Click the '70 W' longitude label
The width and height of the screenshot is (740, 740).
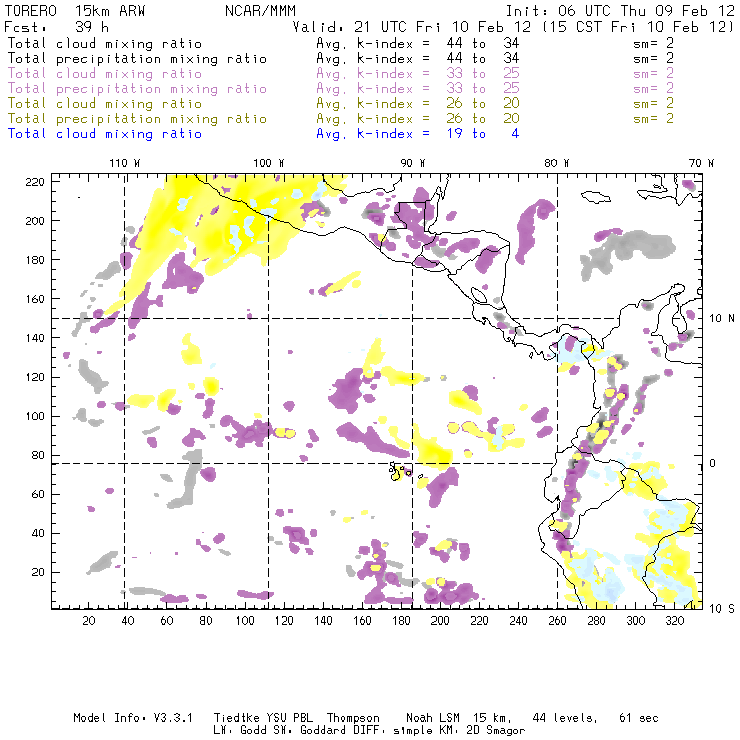tap(701, 163)
